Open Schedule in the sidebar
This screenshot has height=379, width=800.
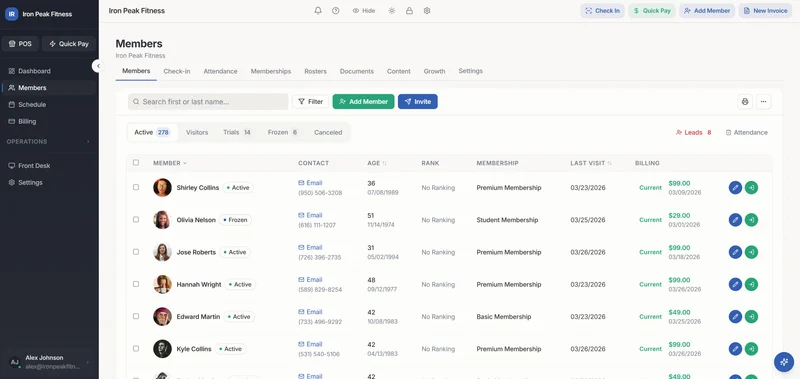(48, 105)
